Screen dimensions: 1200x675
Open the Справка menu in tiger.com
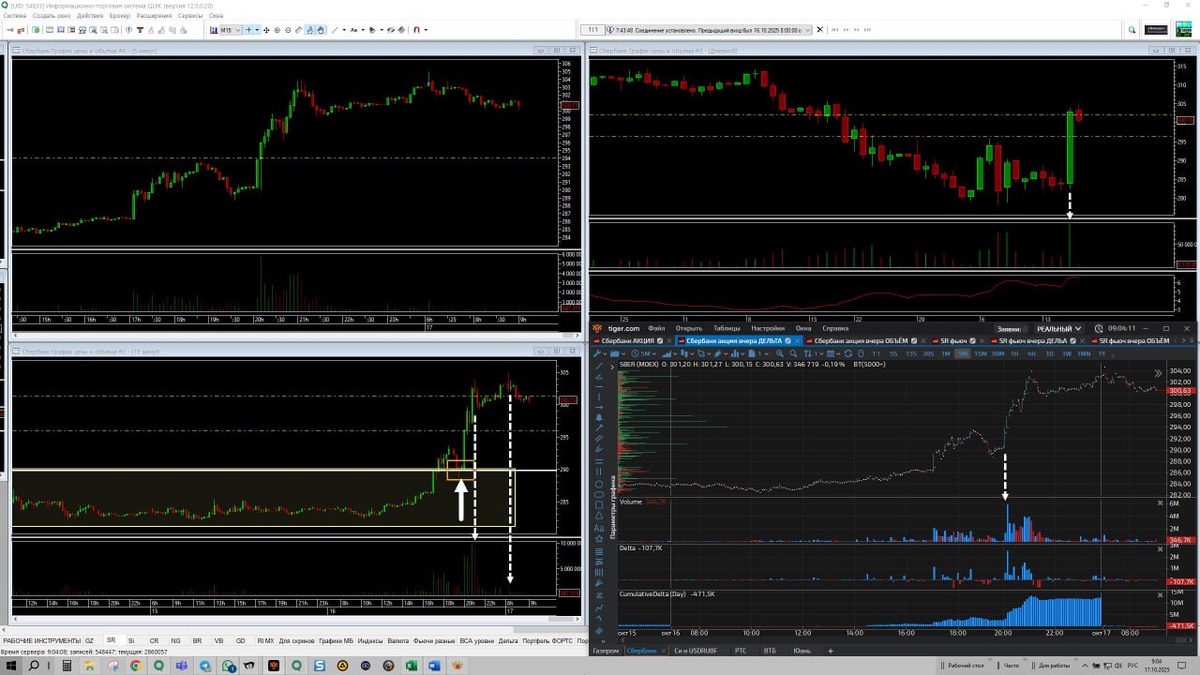835,328
